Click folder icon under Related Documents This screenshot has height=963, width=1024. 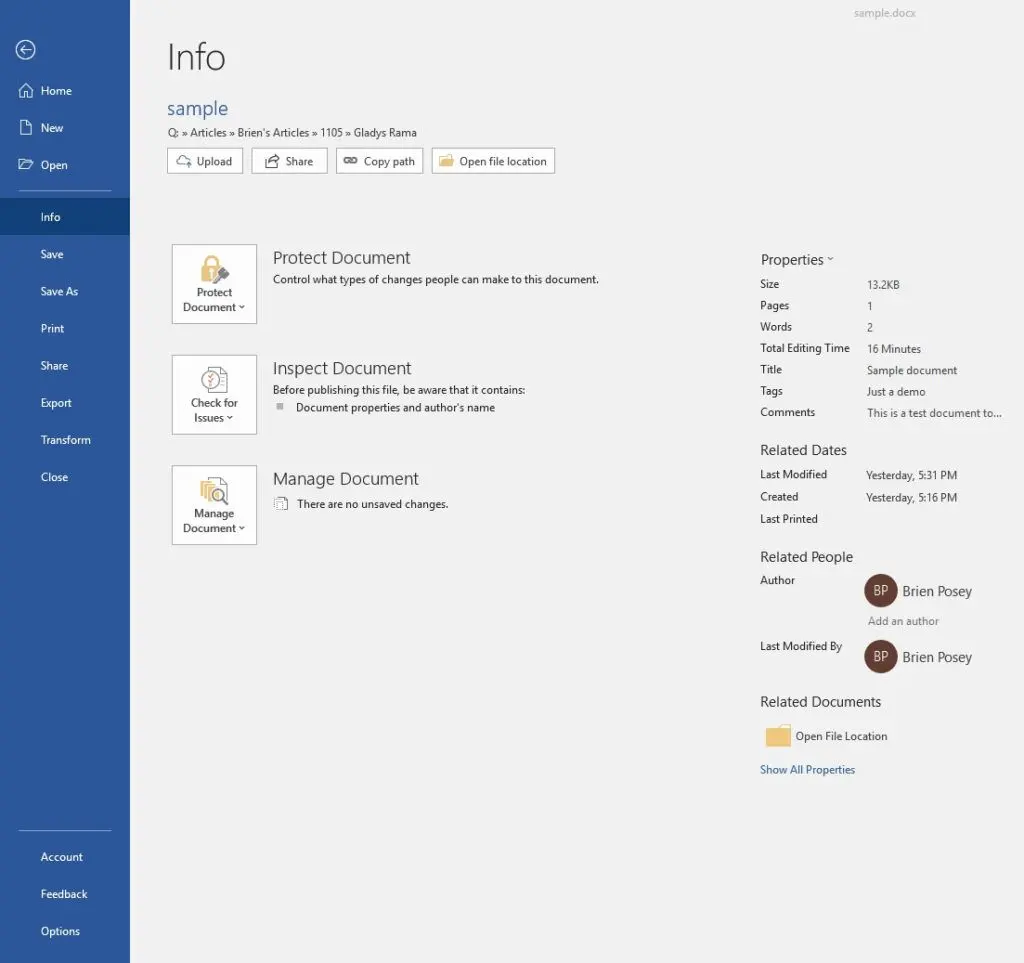click(x=778, y=736)
